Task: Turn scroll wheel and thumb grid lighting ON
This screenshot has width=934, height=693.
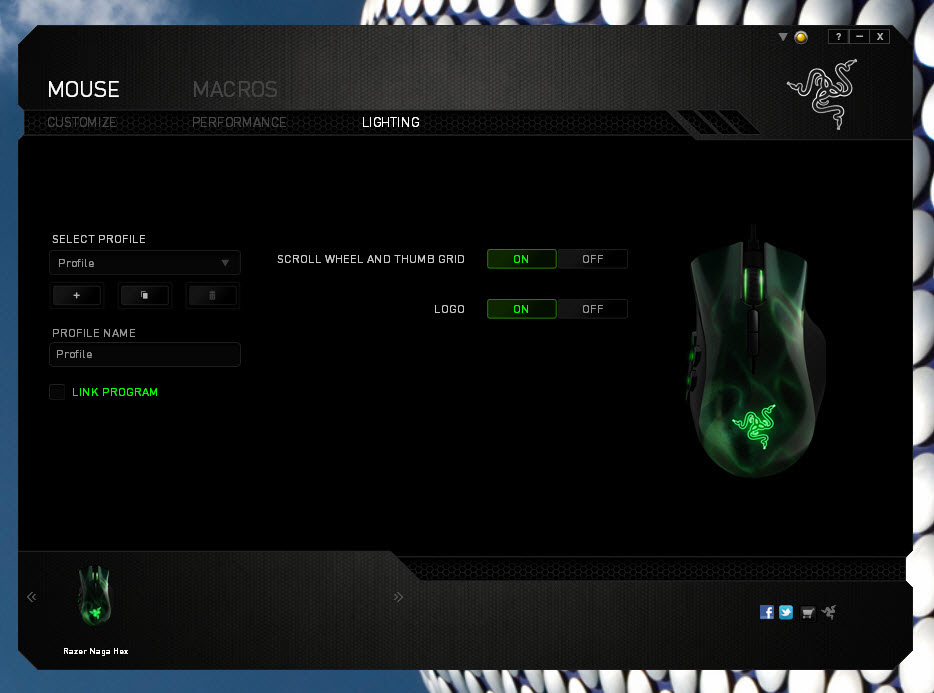Action: 522,259
